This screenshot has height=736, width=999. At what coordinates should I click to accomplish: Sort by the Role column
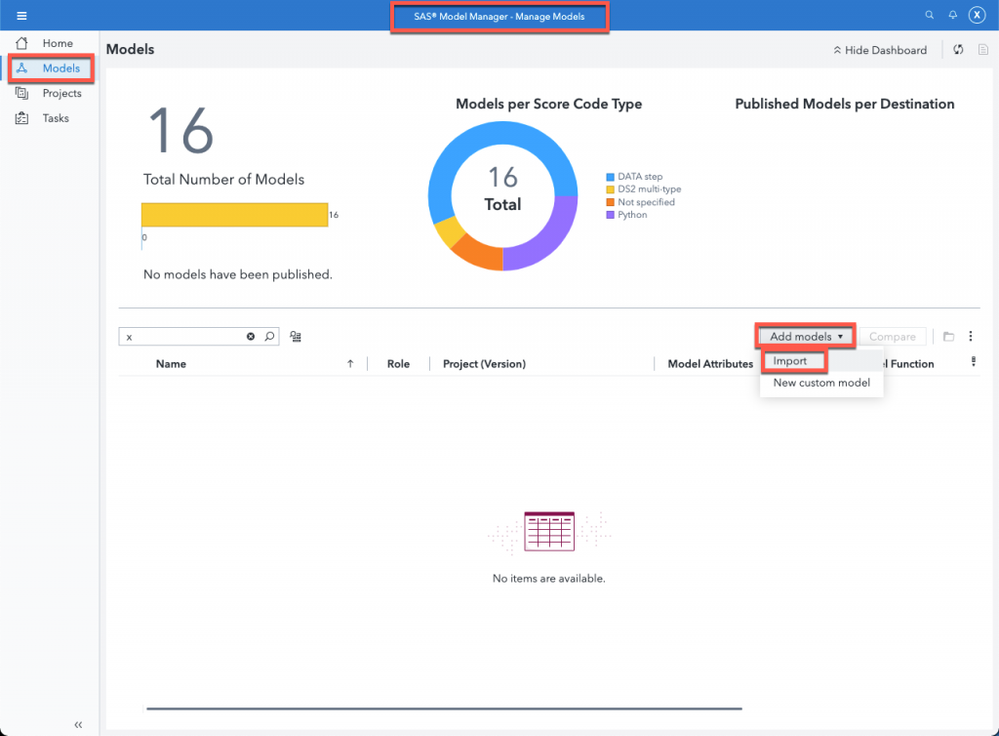pos(398,364)
